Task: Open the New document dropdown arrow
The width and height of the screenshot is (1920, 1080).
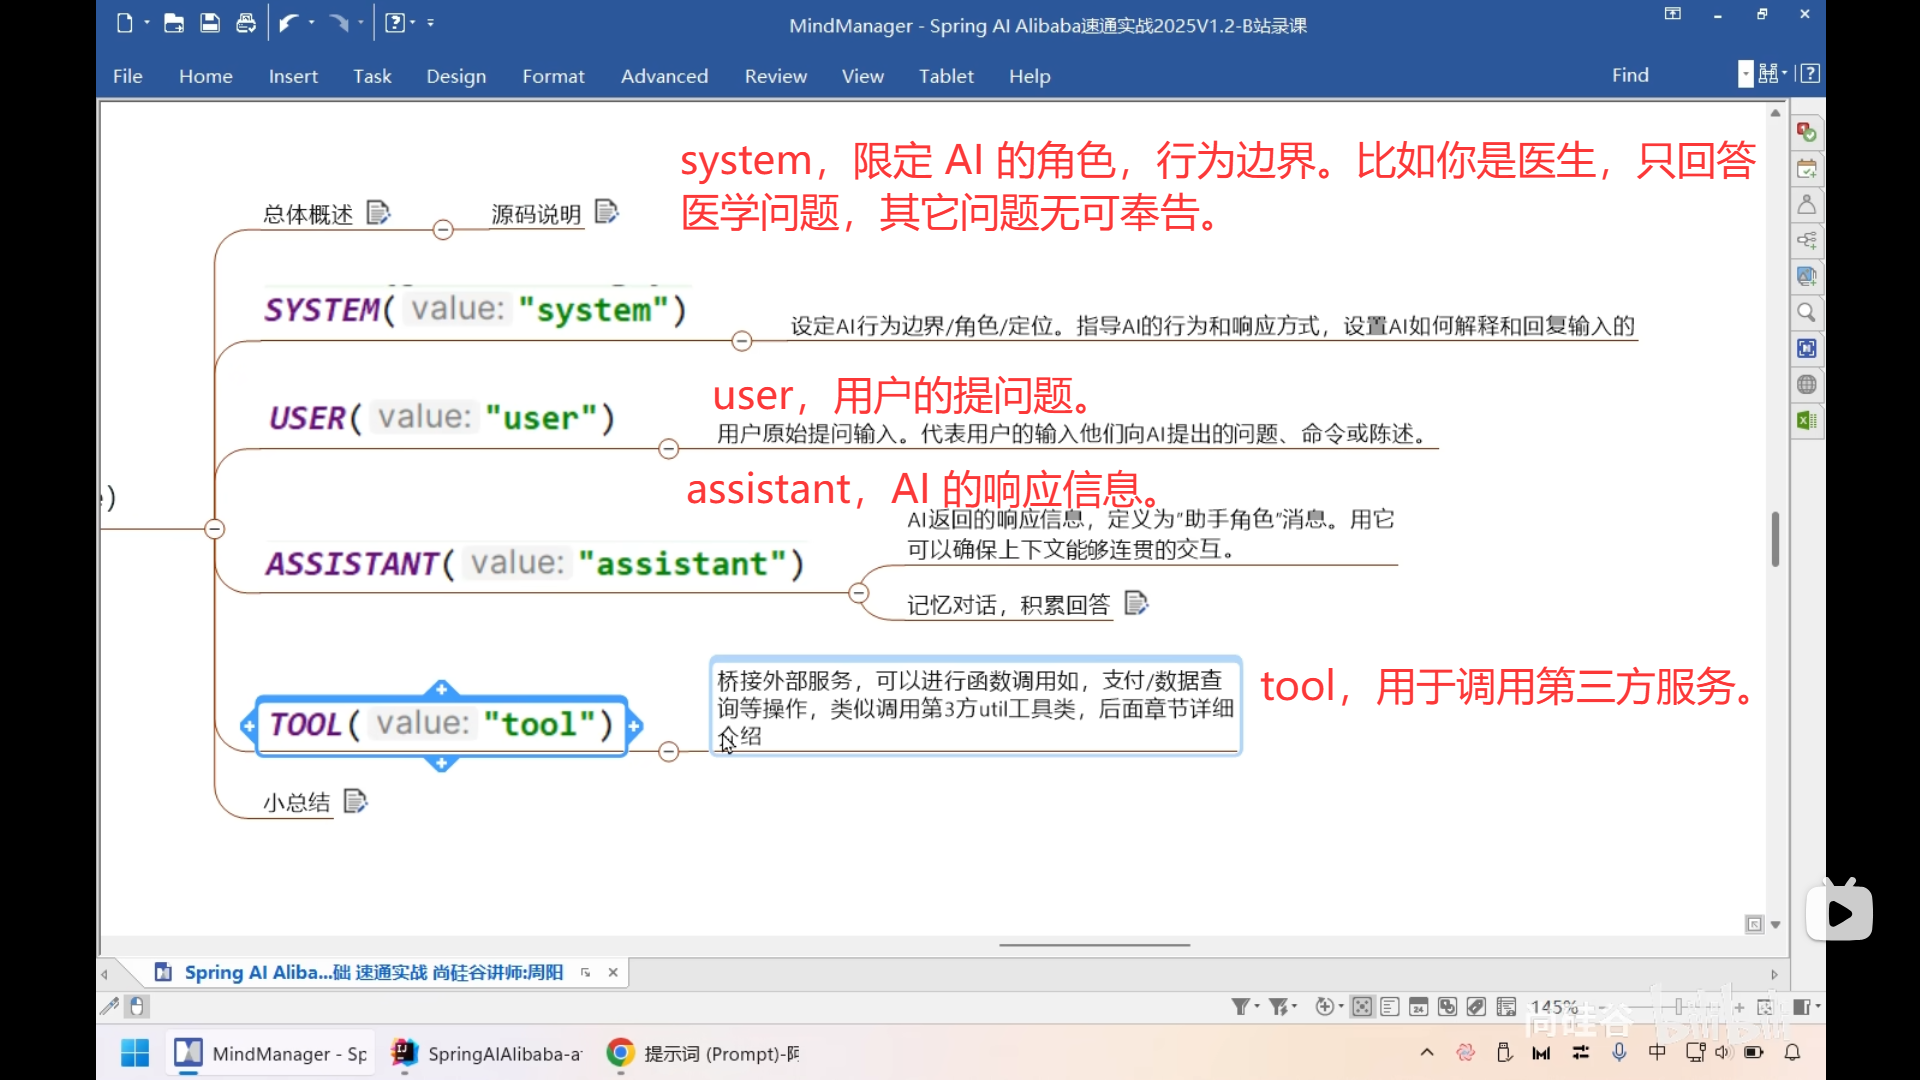Action: 148,22
